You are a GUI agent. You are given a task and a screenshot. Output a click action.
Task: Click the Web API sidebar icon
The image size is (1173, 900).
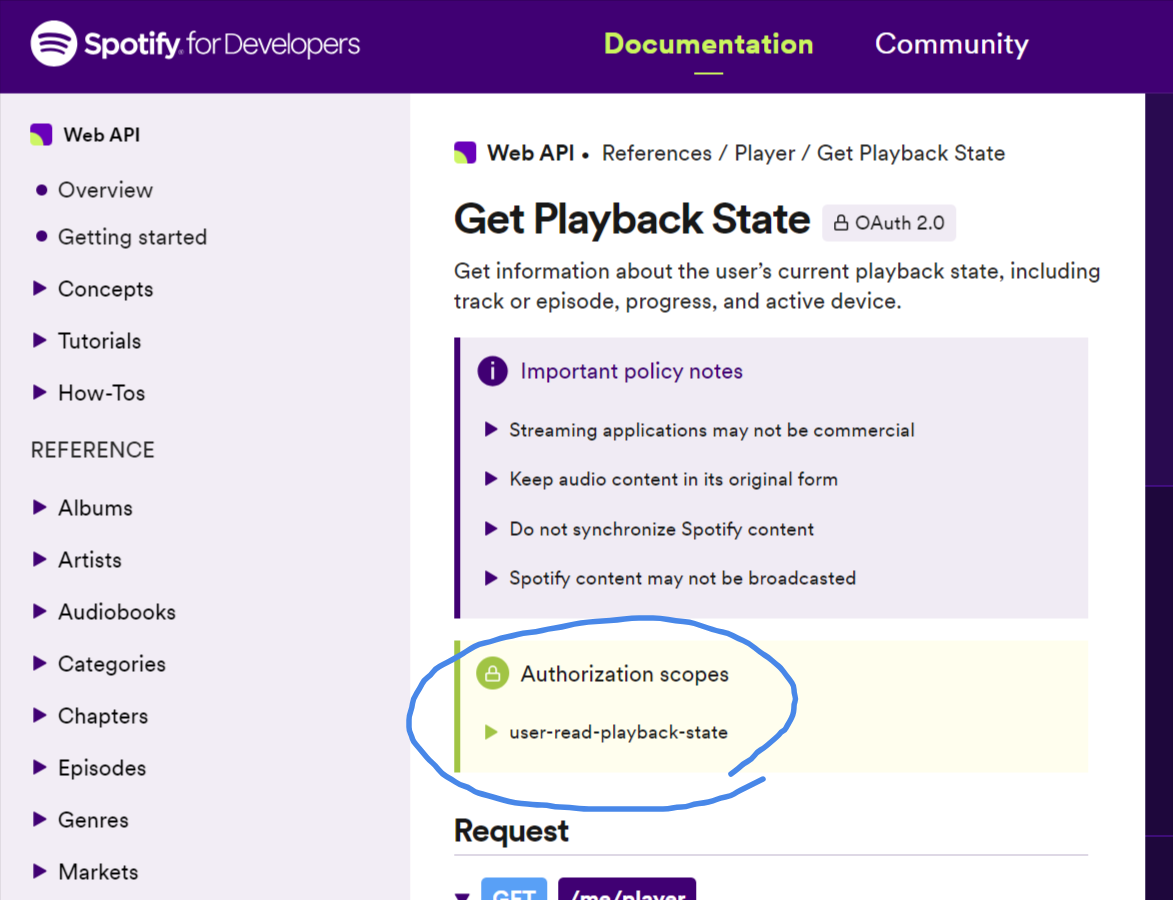41,135
